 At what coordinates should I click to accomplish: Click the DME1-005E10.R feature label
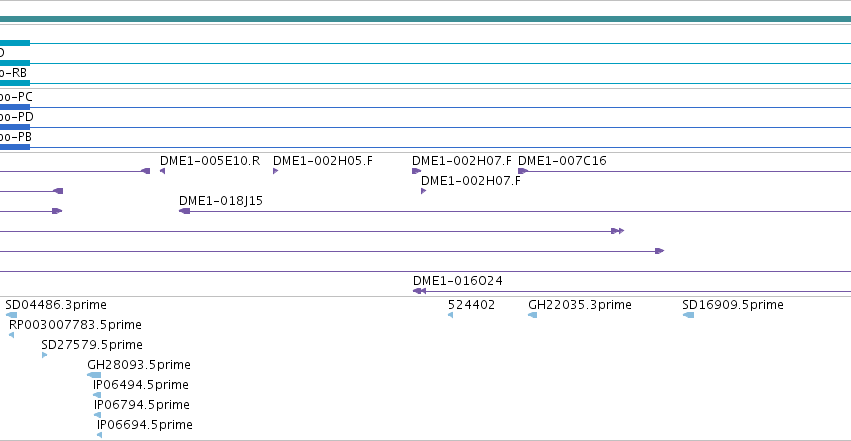209,161
